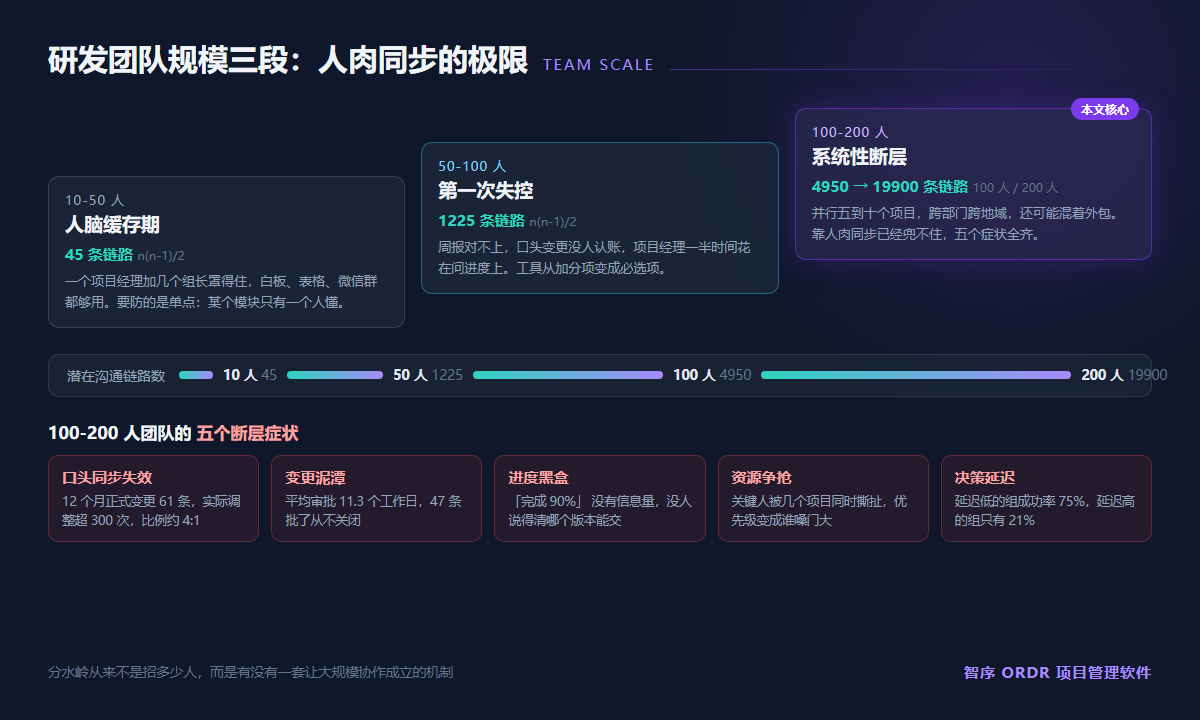This screenshot has height=720, width=1200.
Task: Click the 智序 ORDR 项目管理软件 brand link
Action: point(1058,673)
